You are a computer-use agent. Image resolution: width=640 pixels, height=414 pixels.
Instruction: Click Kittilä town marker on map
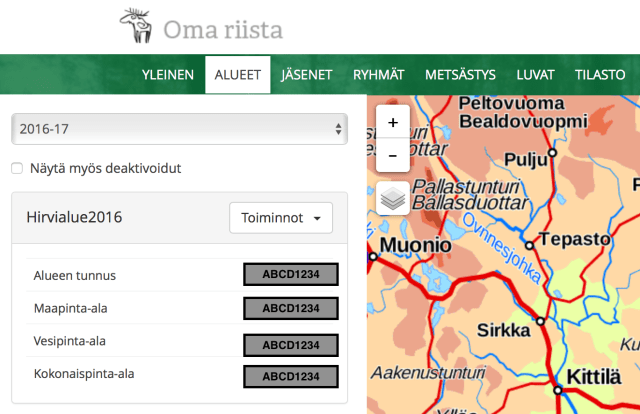click(x=558, y=390)
